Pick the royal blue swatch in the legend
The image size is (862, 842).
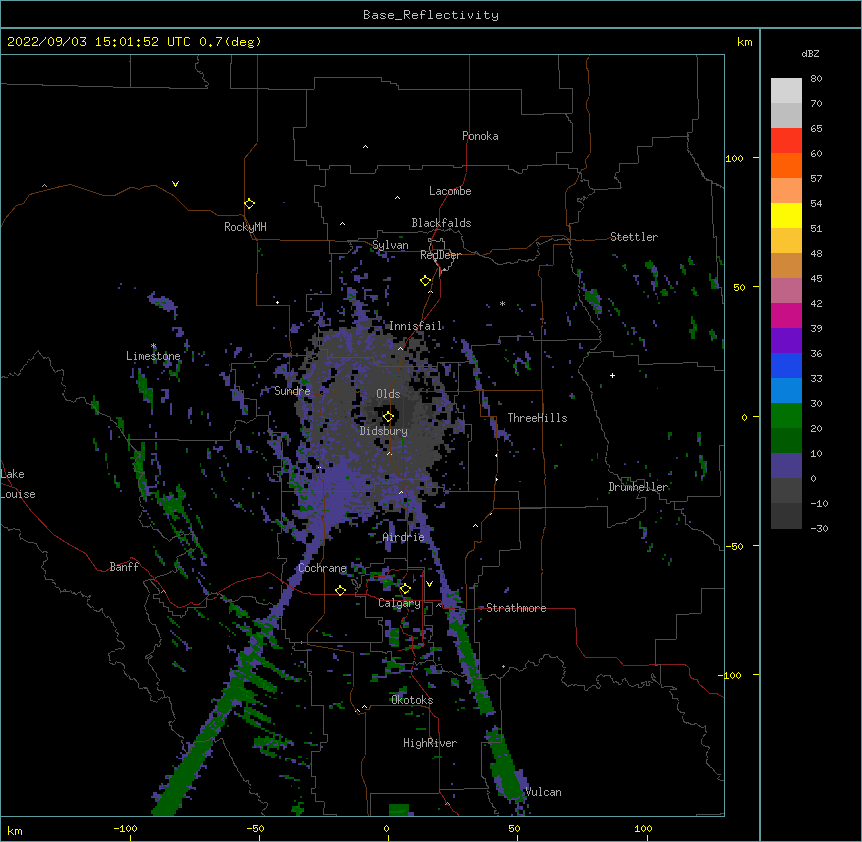(786, 365)
